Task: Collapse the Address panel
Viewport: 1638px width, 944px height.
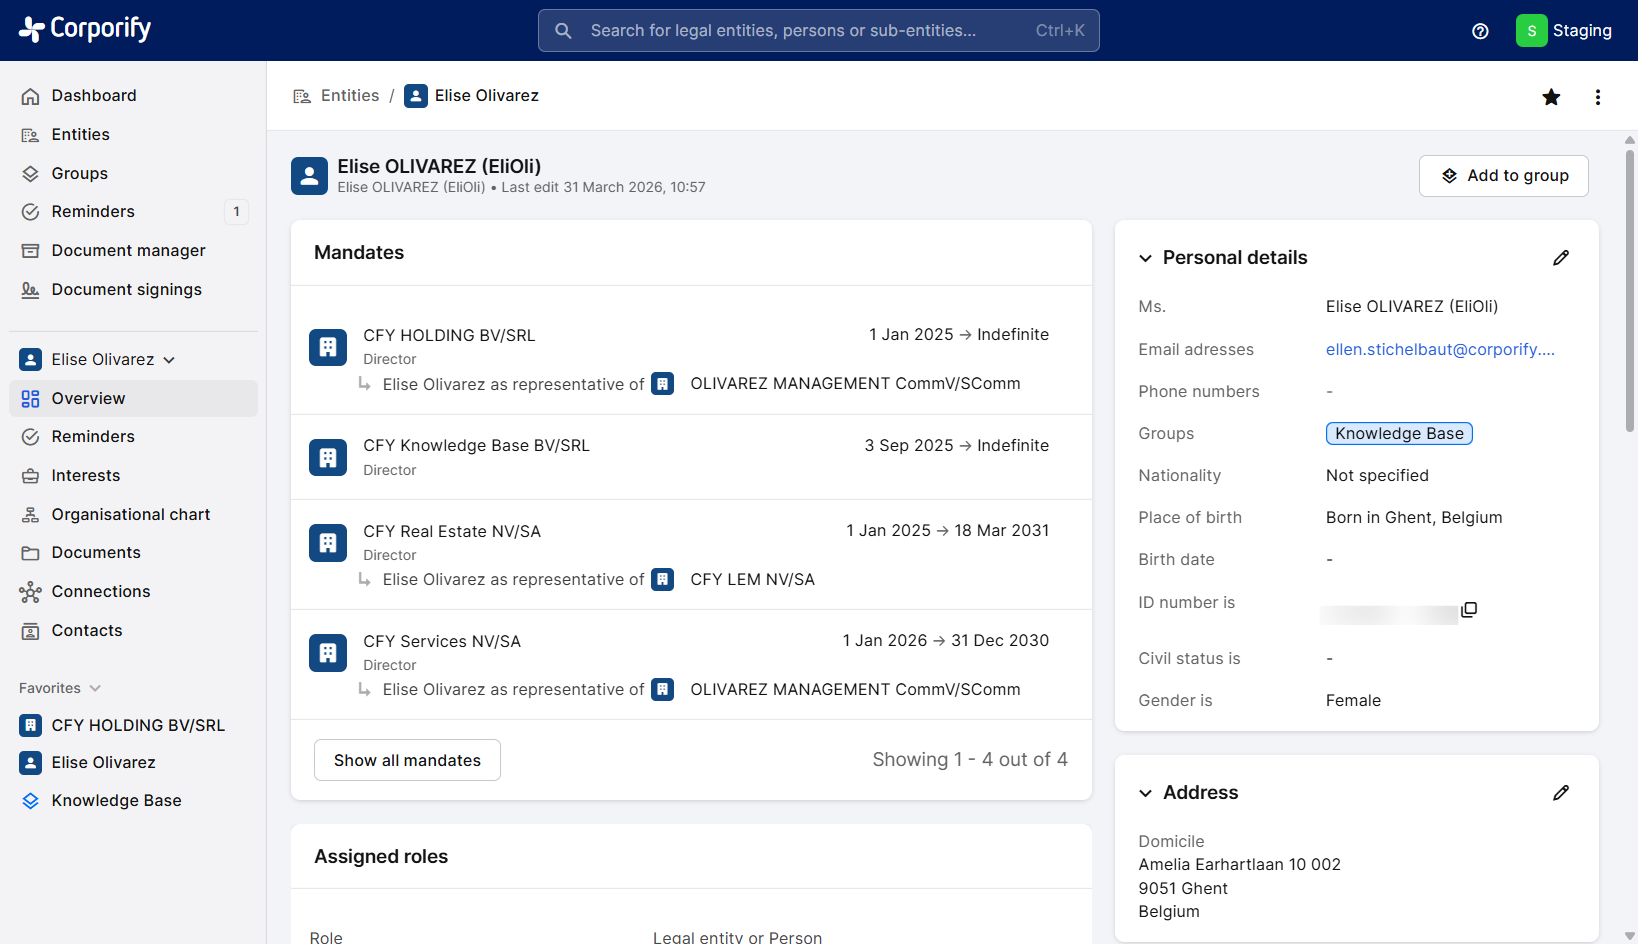Action: tap(1145, 793)
